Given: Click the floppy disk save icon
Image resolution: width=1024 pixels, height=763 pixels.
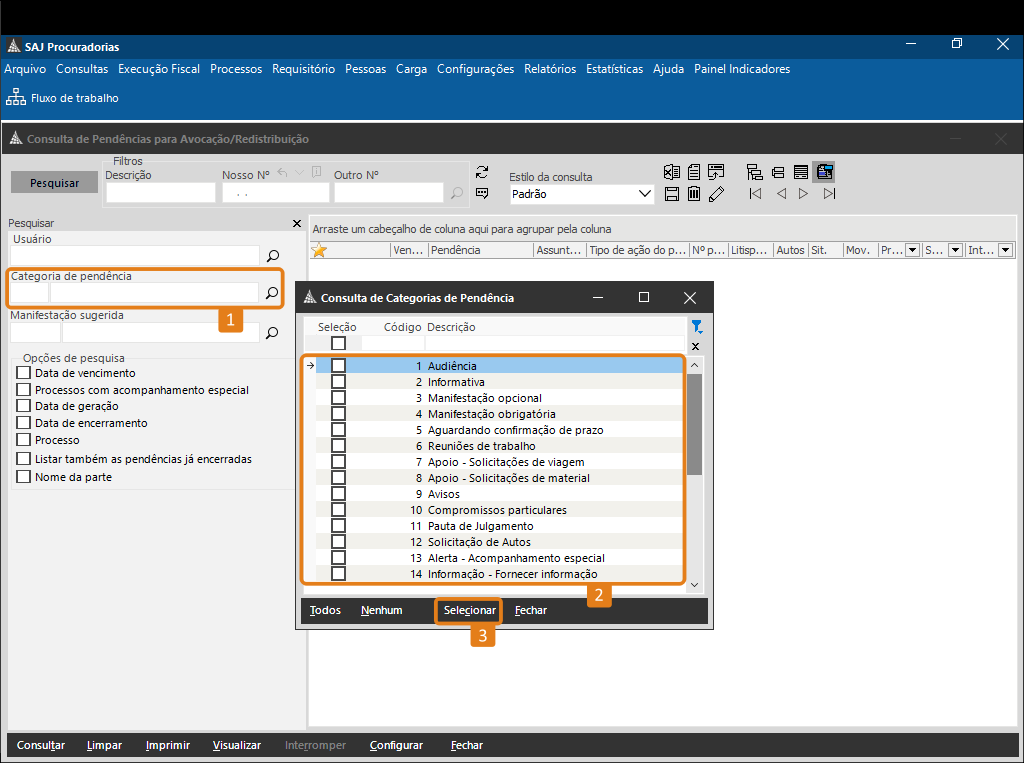Looking at the screenshot, I should [672, 194].
